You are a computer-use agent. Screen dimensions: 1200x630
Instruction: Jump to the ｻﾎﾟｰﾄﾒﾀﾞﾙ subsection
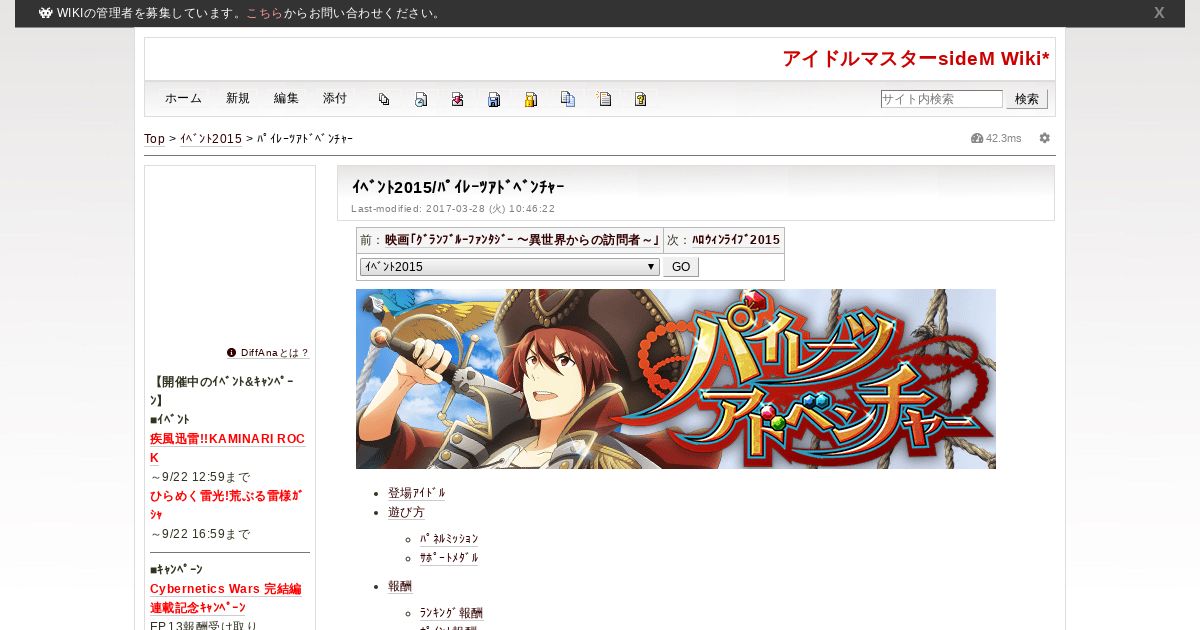(x=449, y=558)
